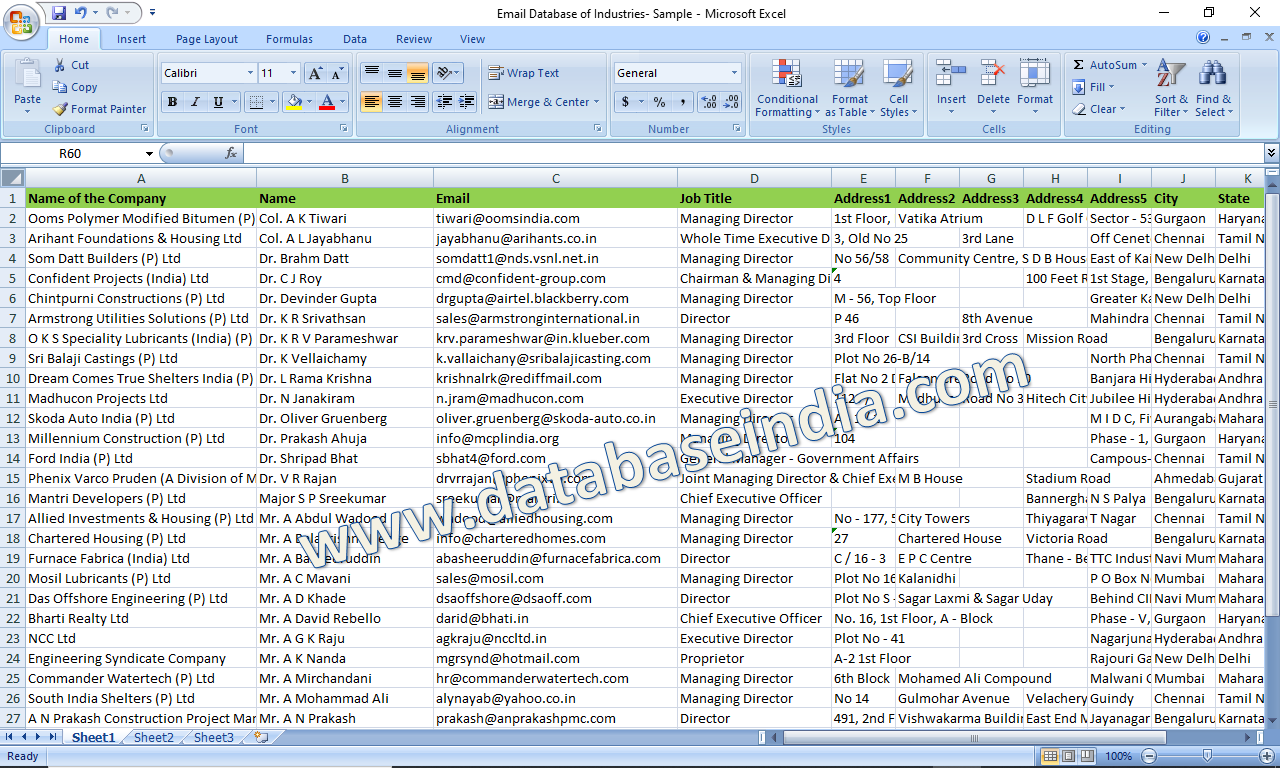Open the AutoSum function
Screen dimensions: 1280x768
click(x=1108, y=64)
